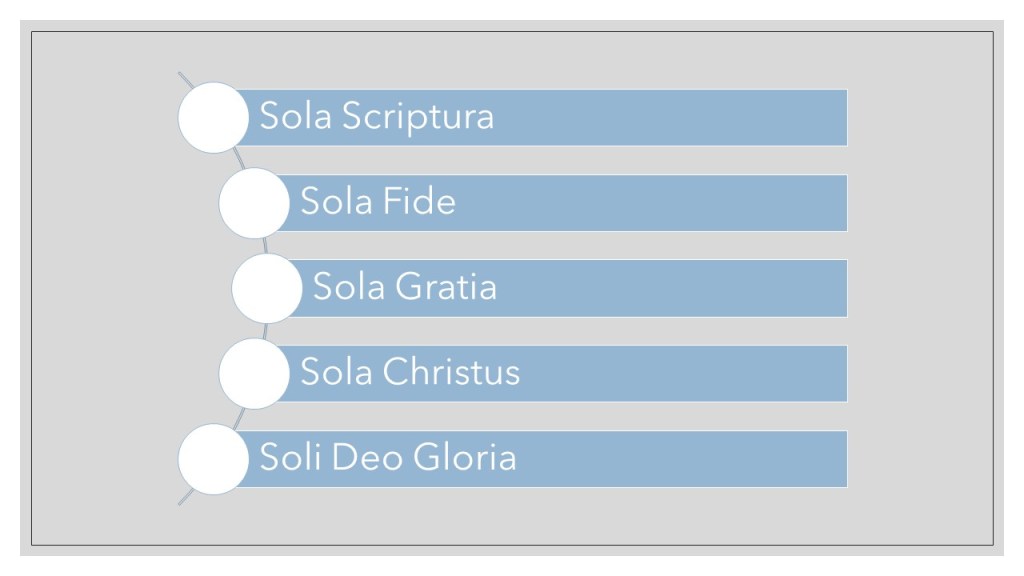Viewport: 1024px width, 576px height.
Task: Click the white circle beside Sola Scriptura
Action: coord(213,117)
